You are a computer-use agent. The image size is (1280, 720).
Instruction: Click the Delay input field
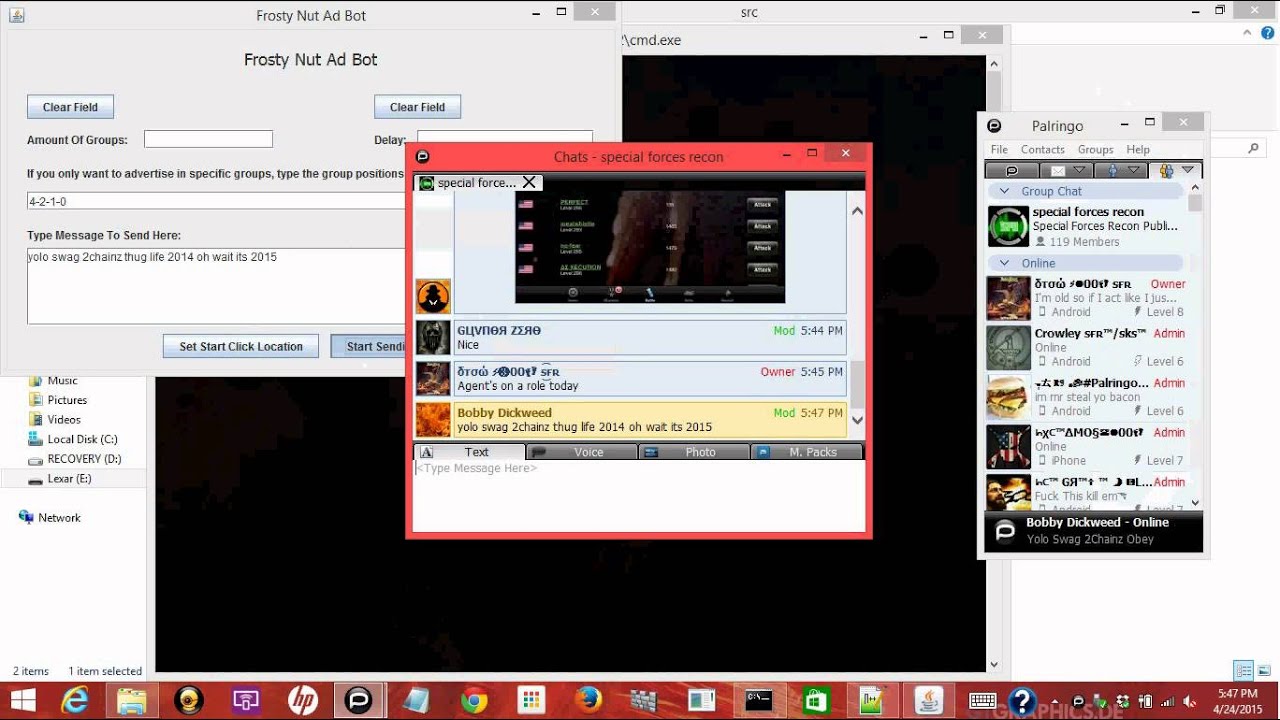pyautogui.click(x=504, y=139)
